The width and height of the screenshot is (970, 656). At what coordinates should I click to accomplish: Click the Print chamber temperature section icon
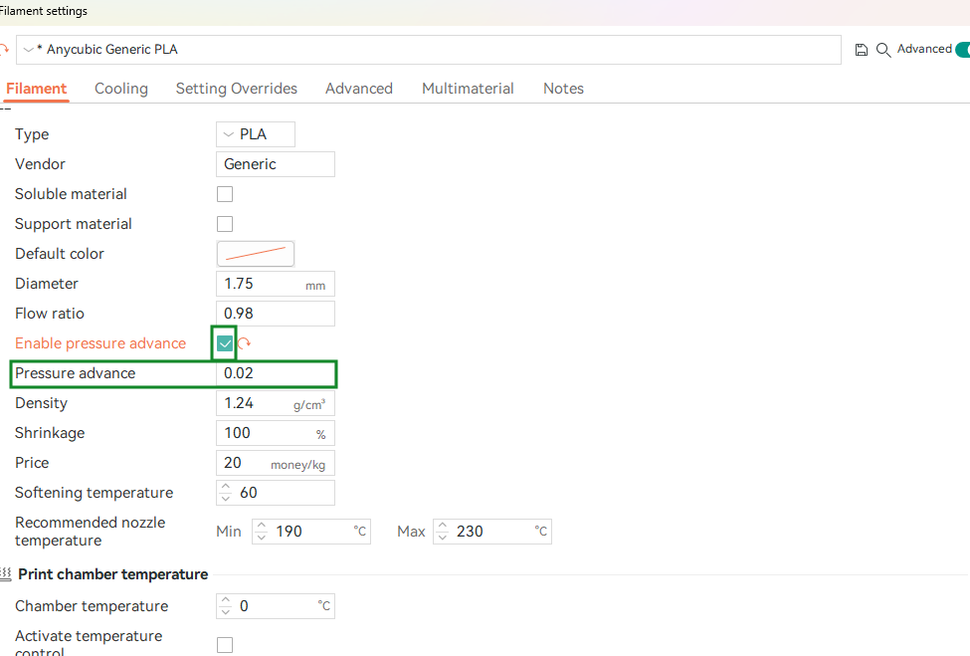tap(6, 574)
